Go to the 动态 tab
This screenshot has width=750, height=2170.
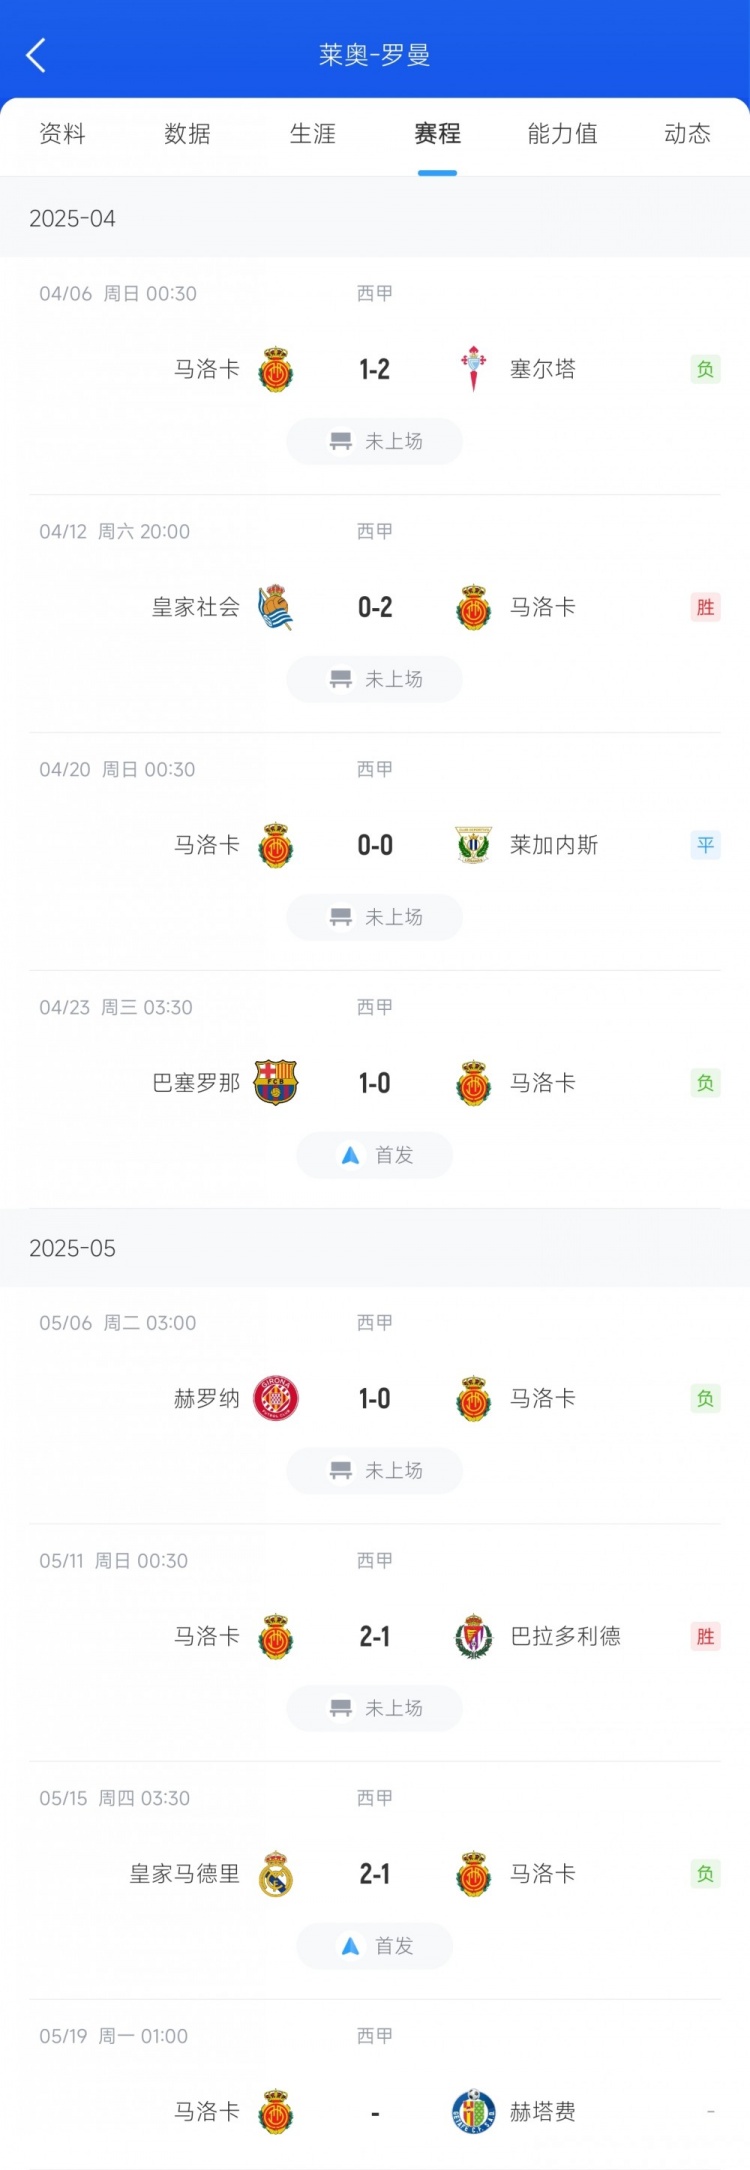coord(687,134)
